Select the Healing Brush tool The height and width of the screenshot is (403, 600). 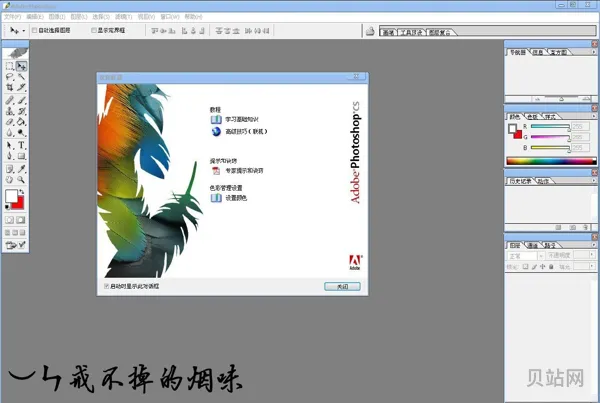coord(10,101)
